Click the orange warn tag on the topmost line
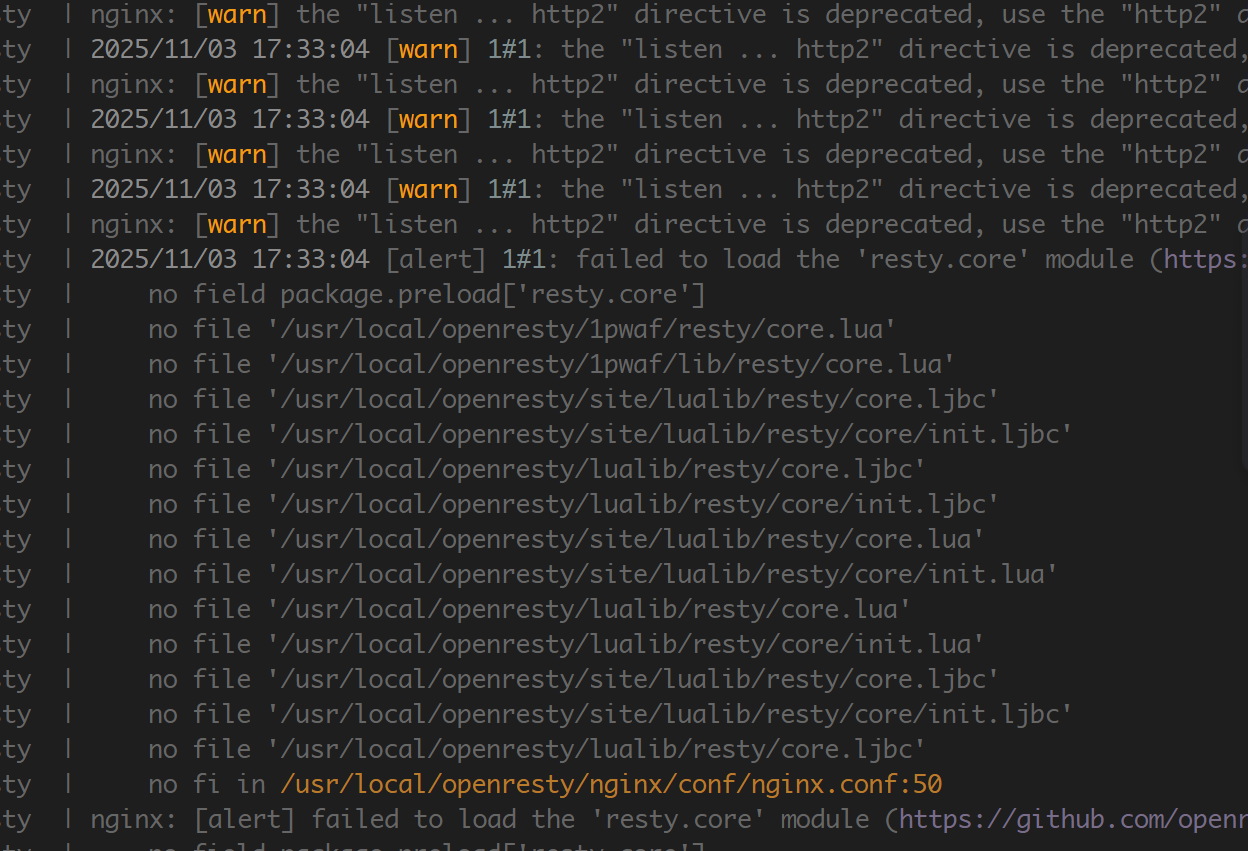 [x=237, y=14]
